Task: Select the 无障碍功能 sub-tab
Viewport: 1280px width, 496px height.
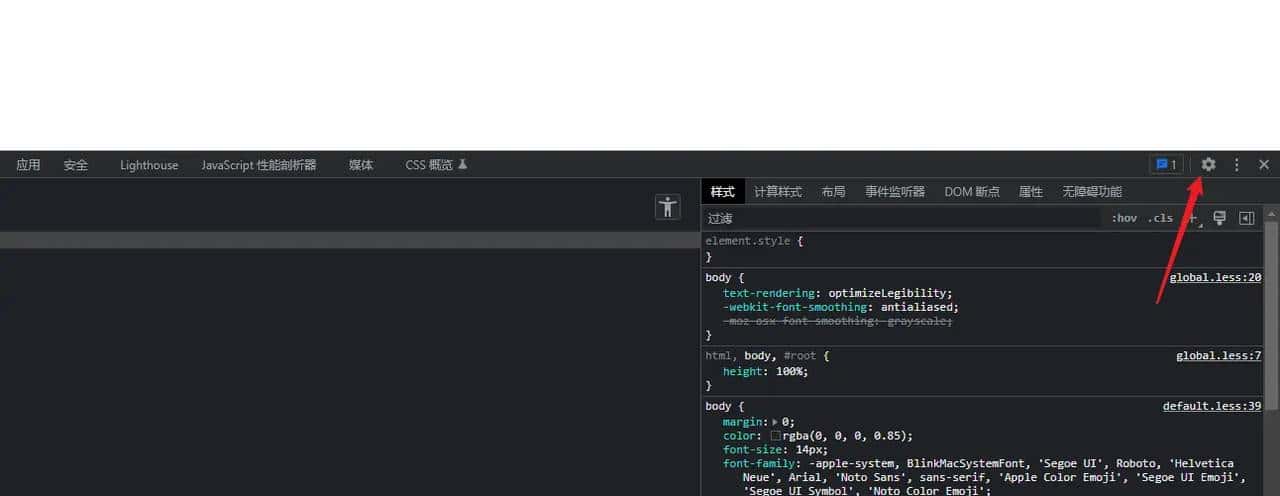Action: [x=1092, y=191]
